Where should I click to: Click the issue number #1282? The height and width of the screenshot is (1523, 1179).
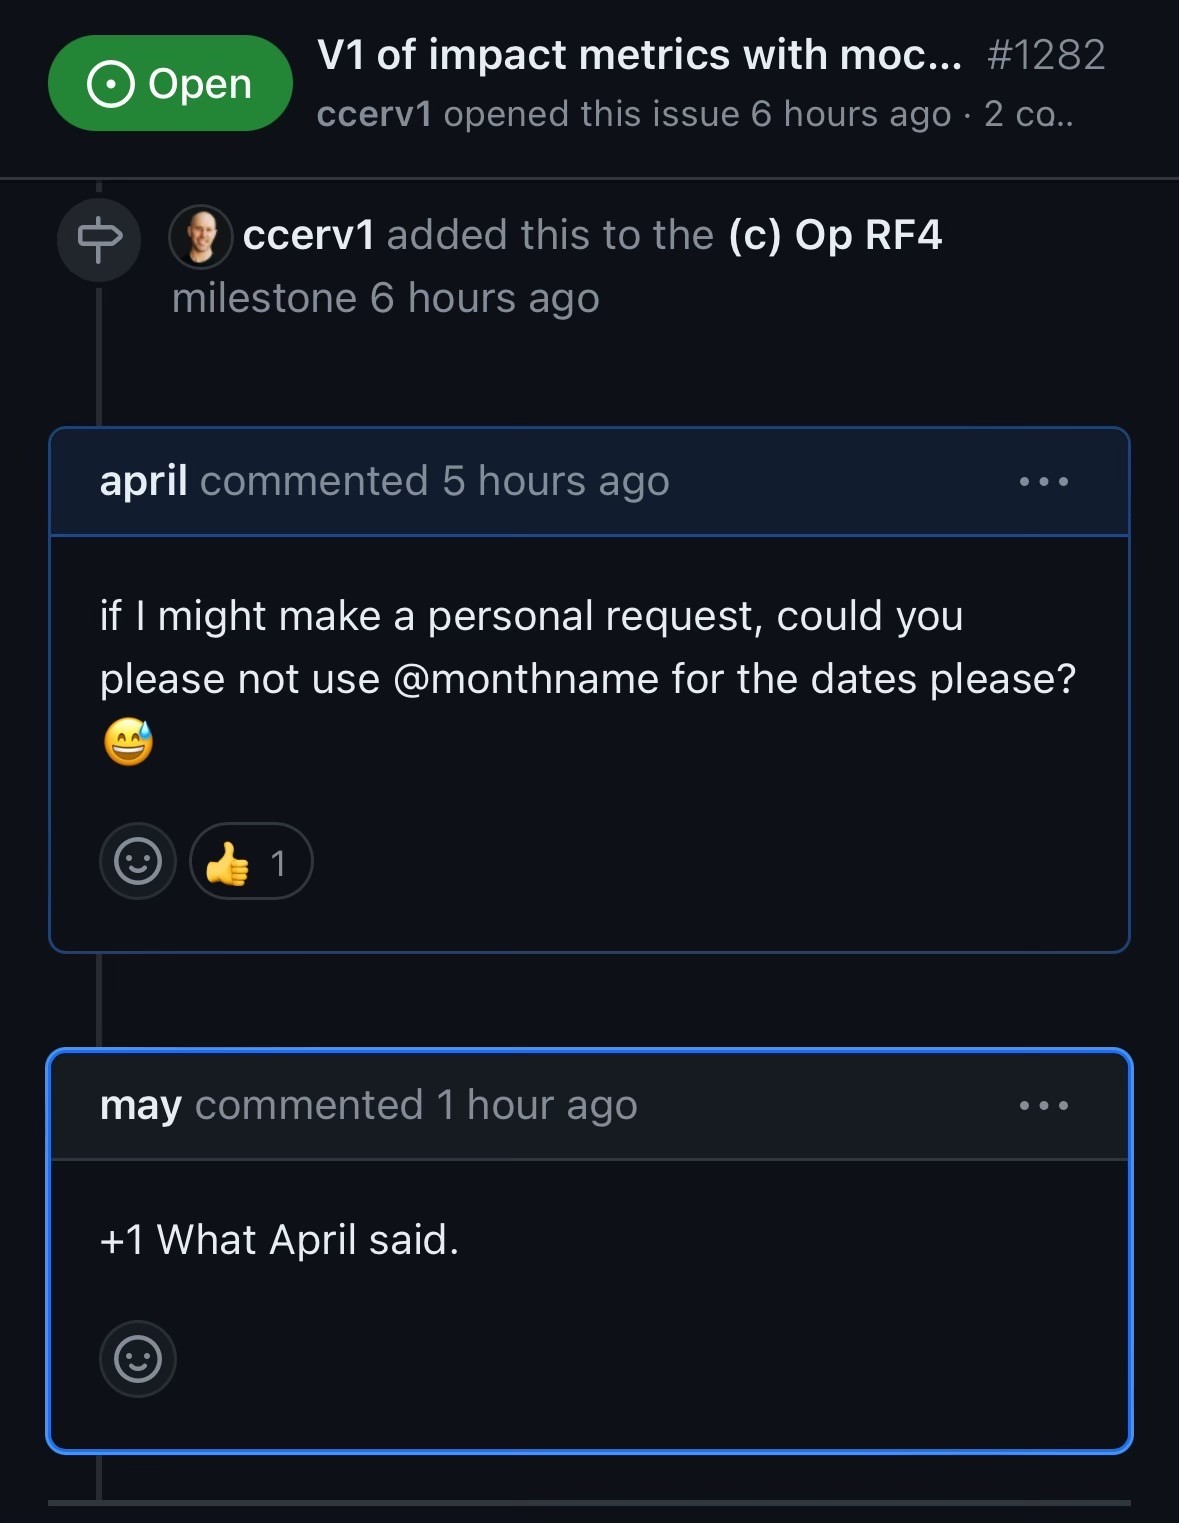point(1045,55)
